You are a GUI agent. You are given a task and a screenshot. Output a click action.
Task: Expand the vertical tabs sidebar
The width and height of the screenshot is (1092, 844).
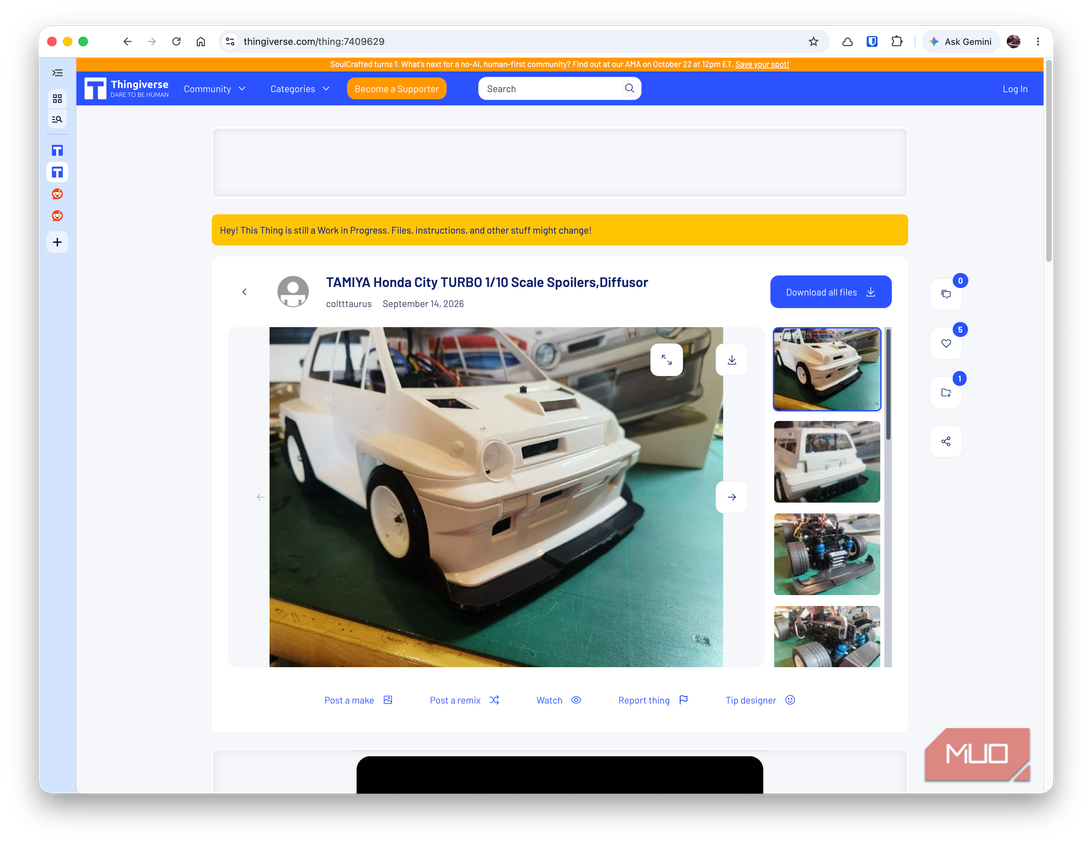[x=57, y=72]
